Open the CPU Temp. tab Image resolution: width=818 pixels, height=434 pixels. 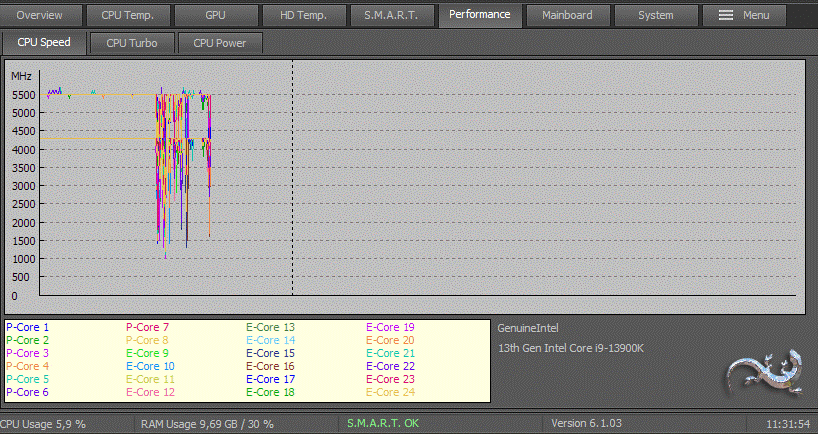pyautogui.click(x=126, y=15)
